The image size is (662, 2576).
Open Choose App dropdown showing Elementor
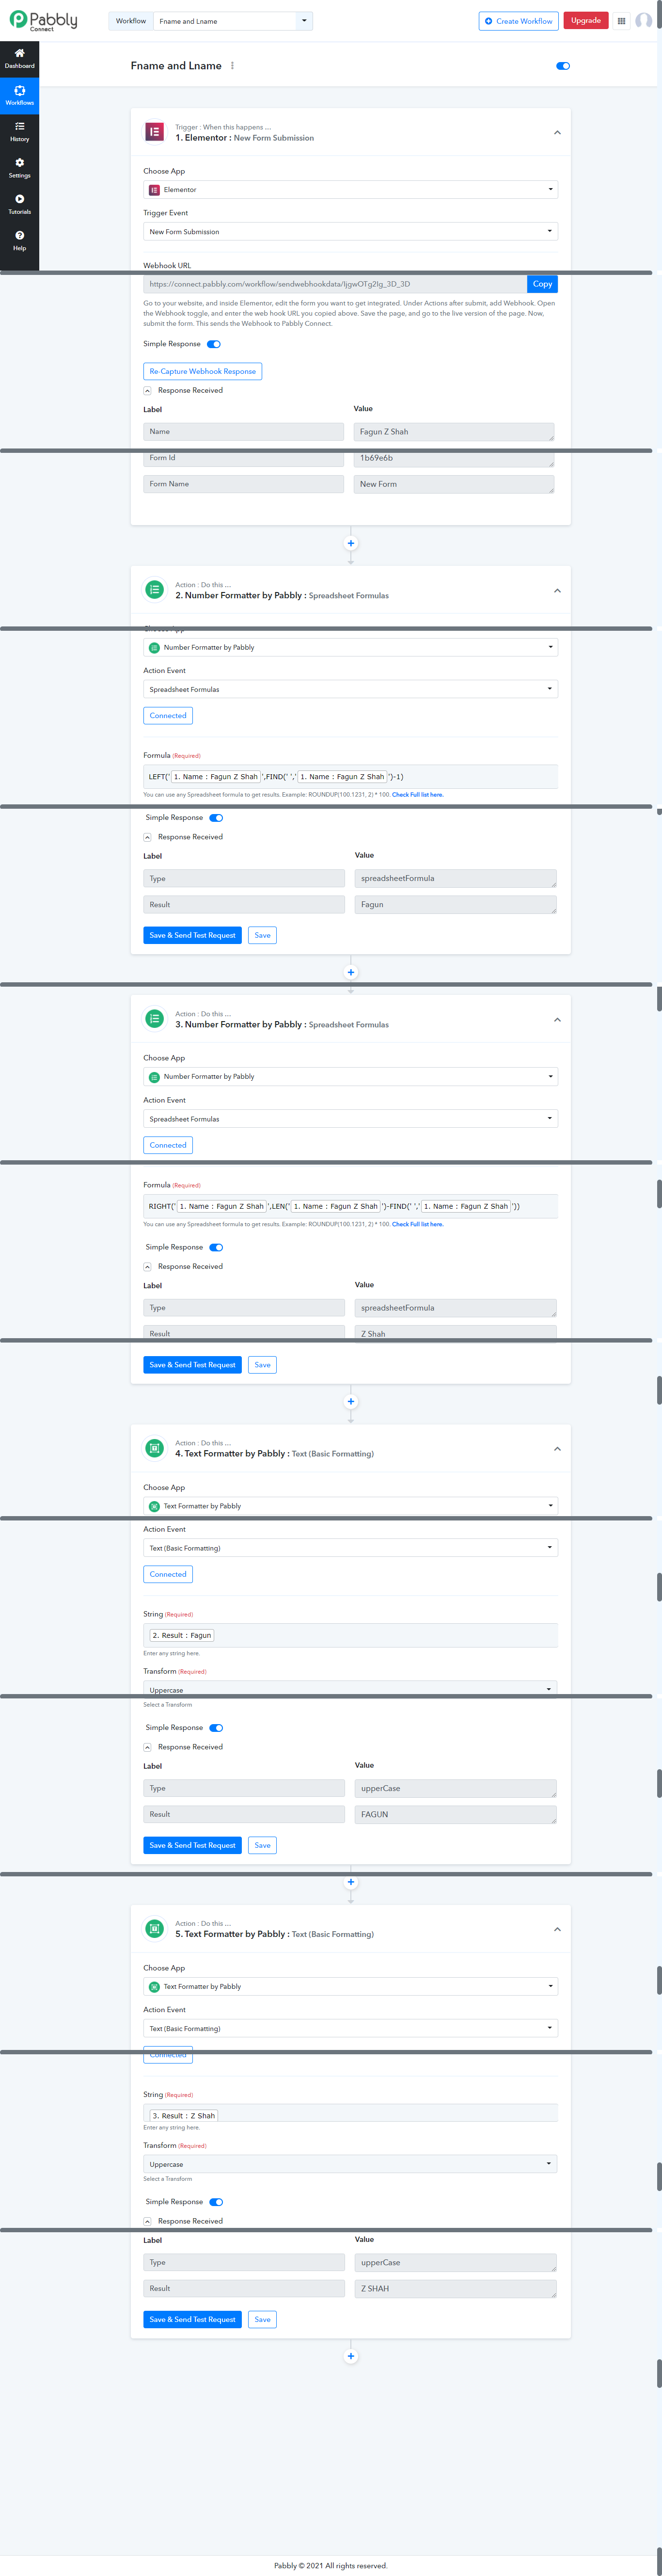(350, 189)
